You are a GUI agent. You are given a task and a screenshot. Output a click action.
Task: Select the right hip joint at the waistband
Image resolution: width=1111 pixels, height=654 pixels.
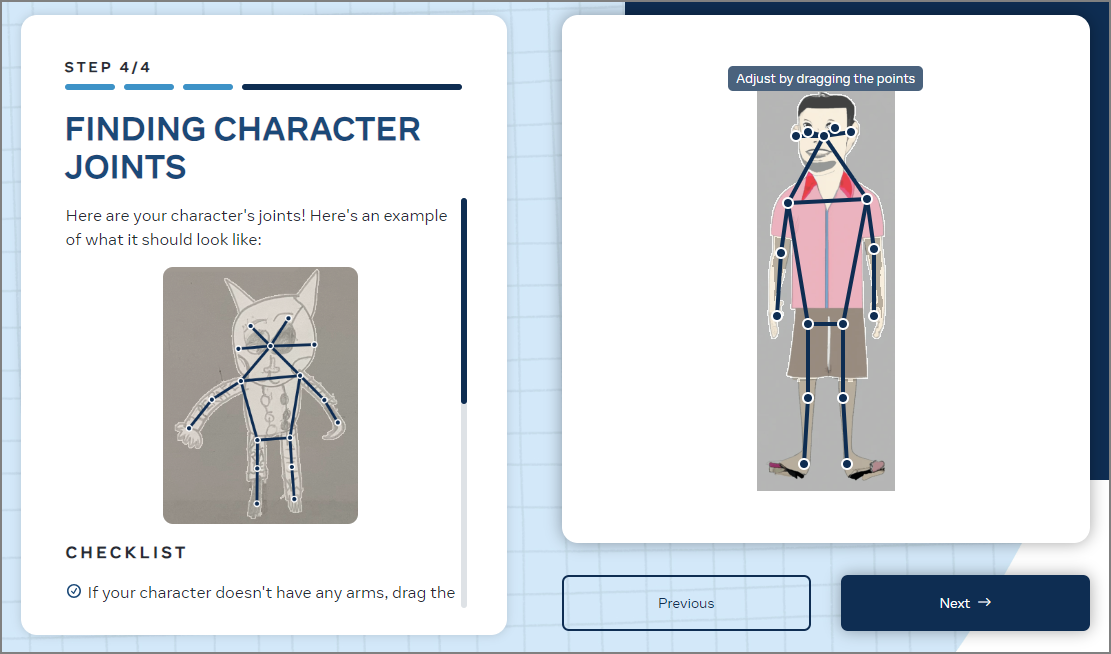tap(843, 324)
